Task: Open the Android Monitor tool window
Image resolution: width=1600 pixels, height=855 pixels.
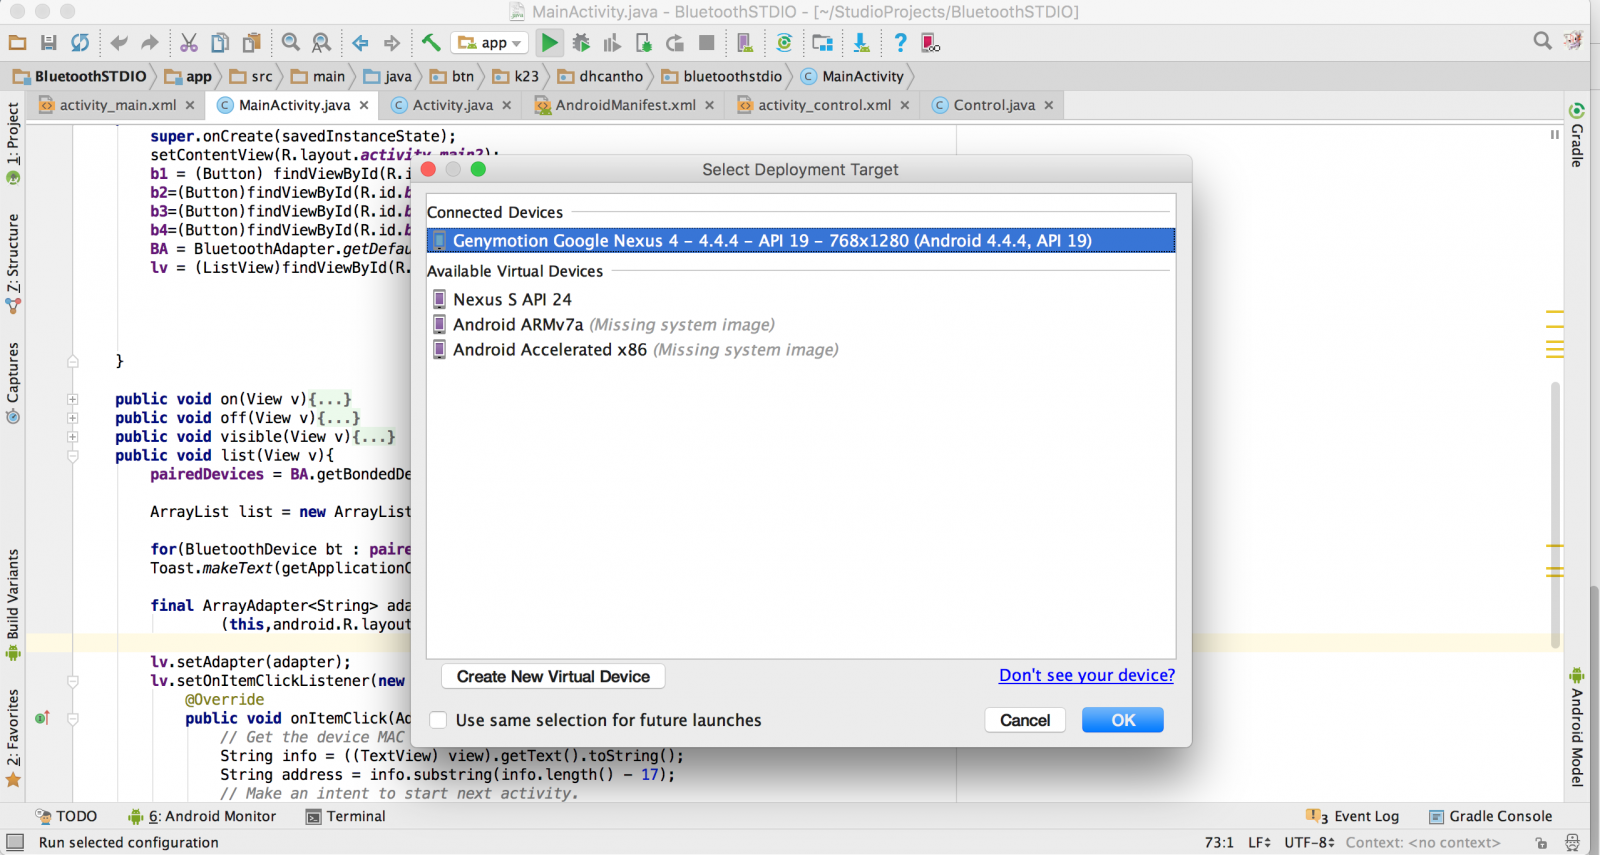Action: tap(201, 816)
